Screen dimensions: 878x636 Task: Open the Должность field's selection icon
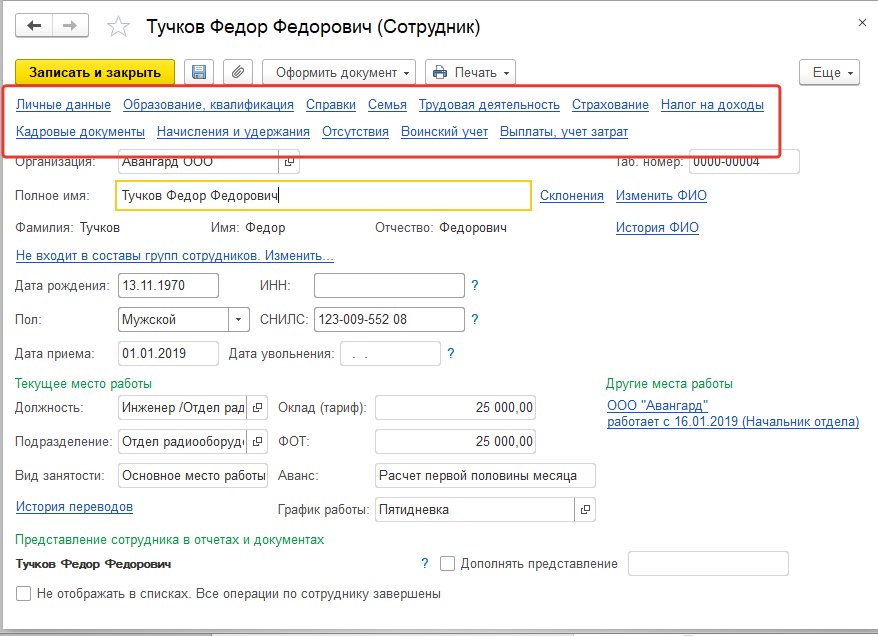pyautogui.click(x=257, y=408)
